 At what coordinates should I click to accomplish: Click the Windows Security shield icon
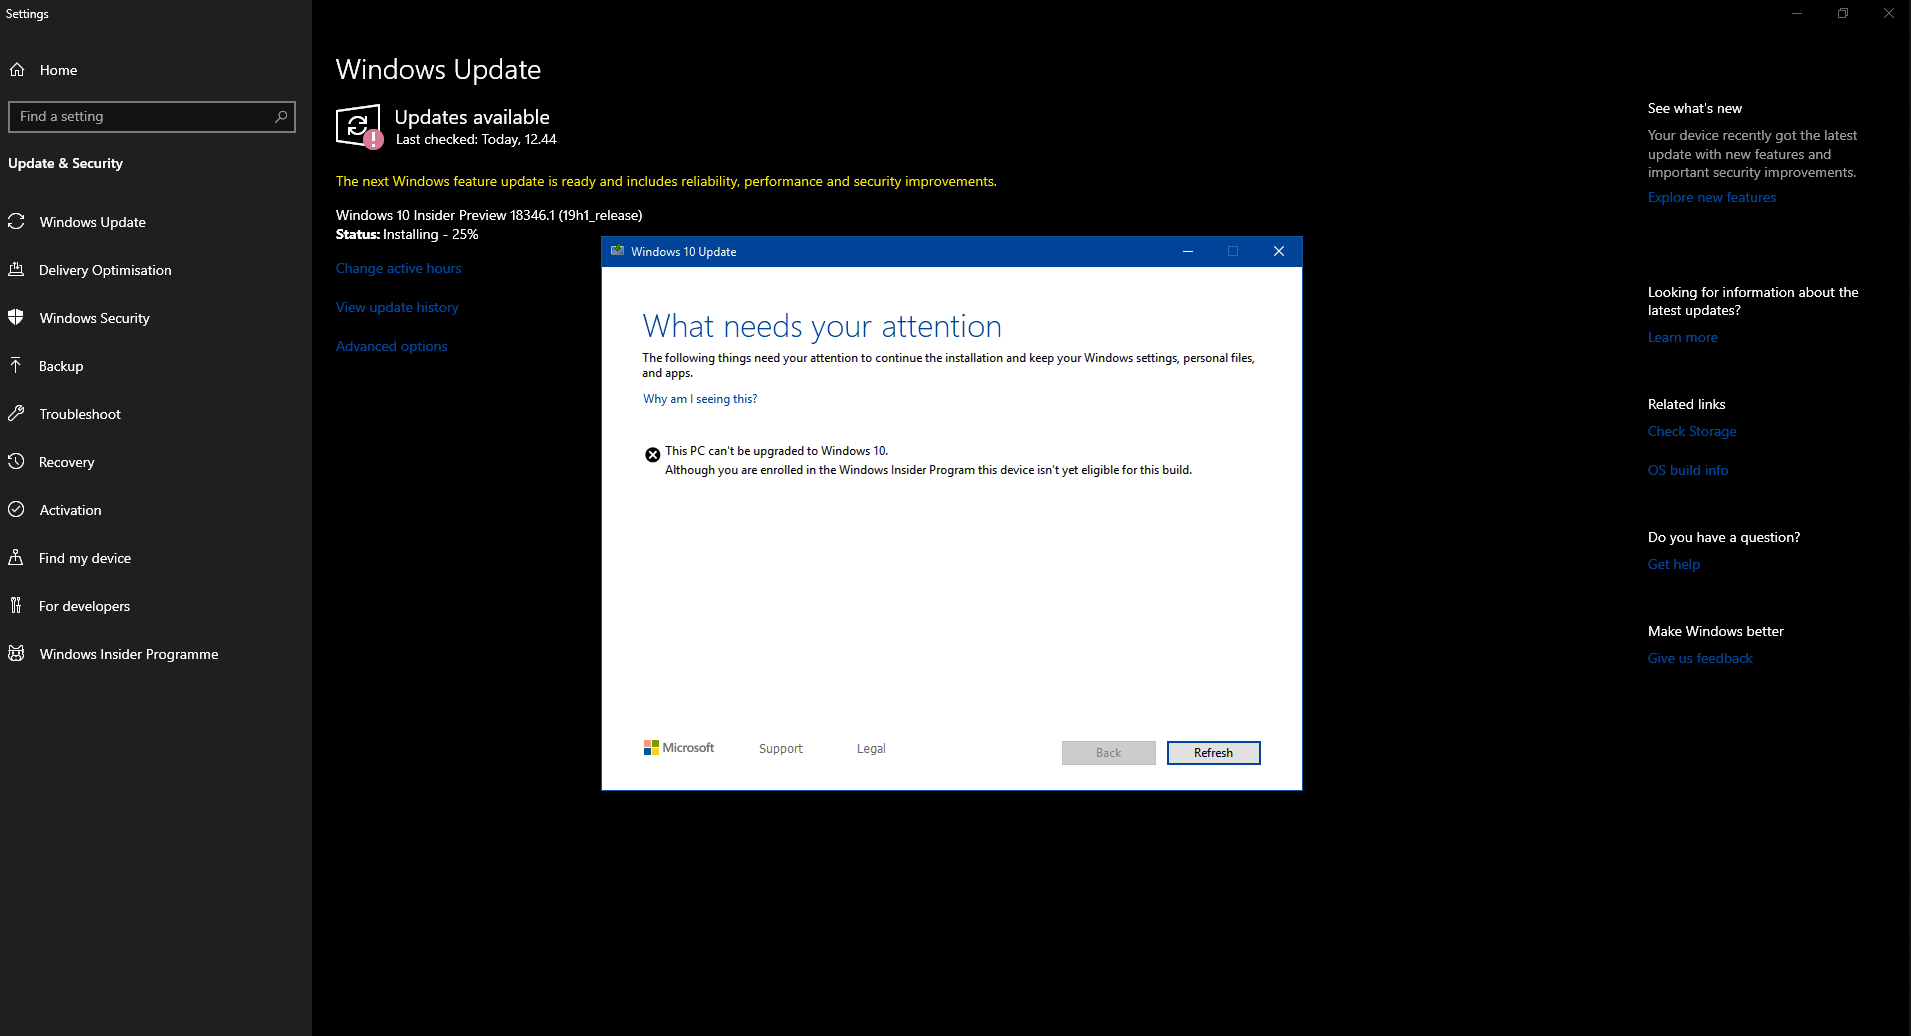pyautogui.click(x=16, y=318)
